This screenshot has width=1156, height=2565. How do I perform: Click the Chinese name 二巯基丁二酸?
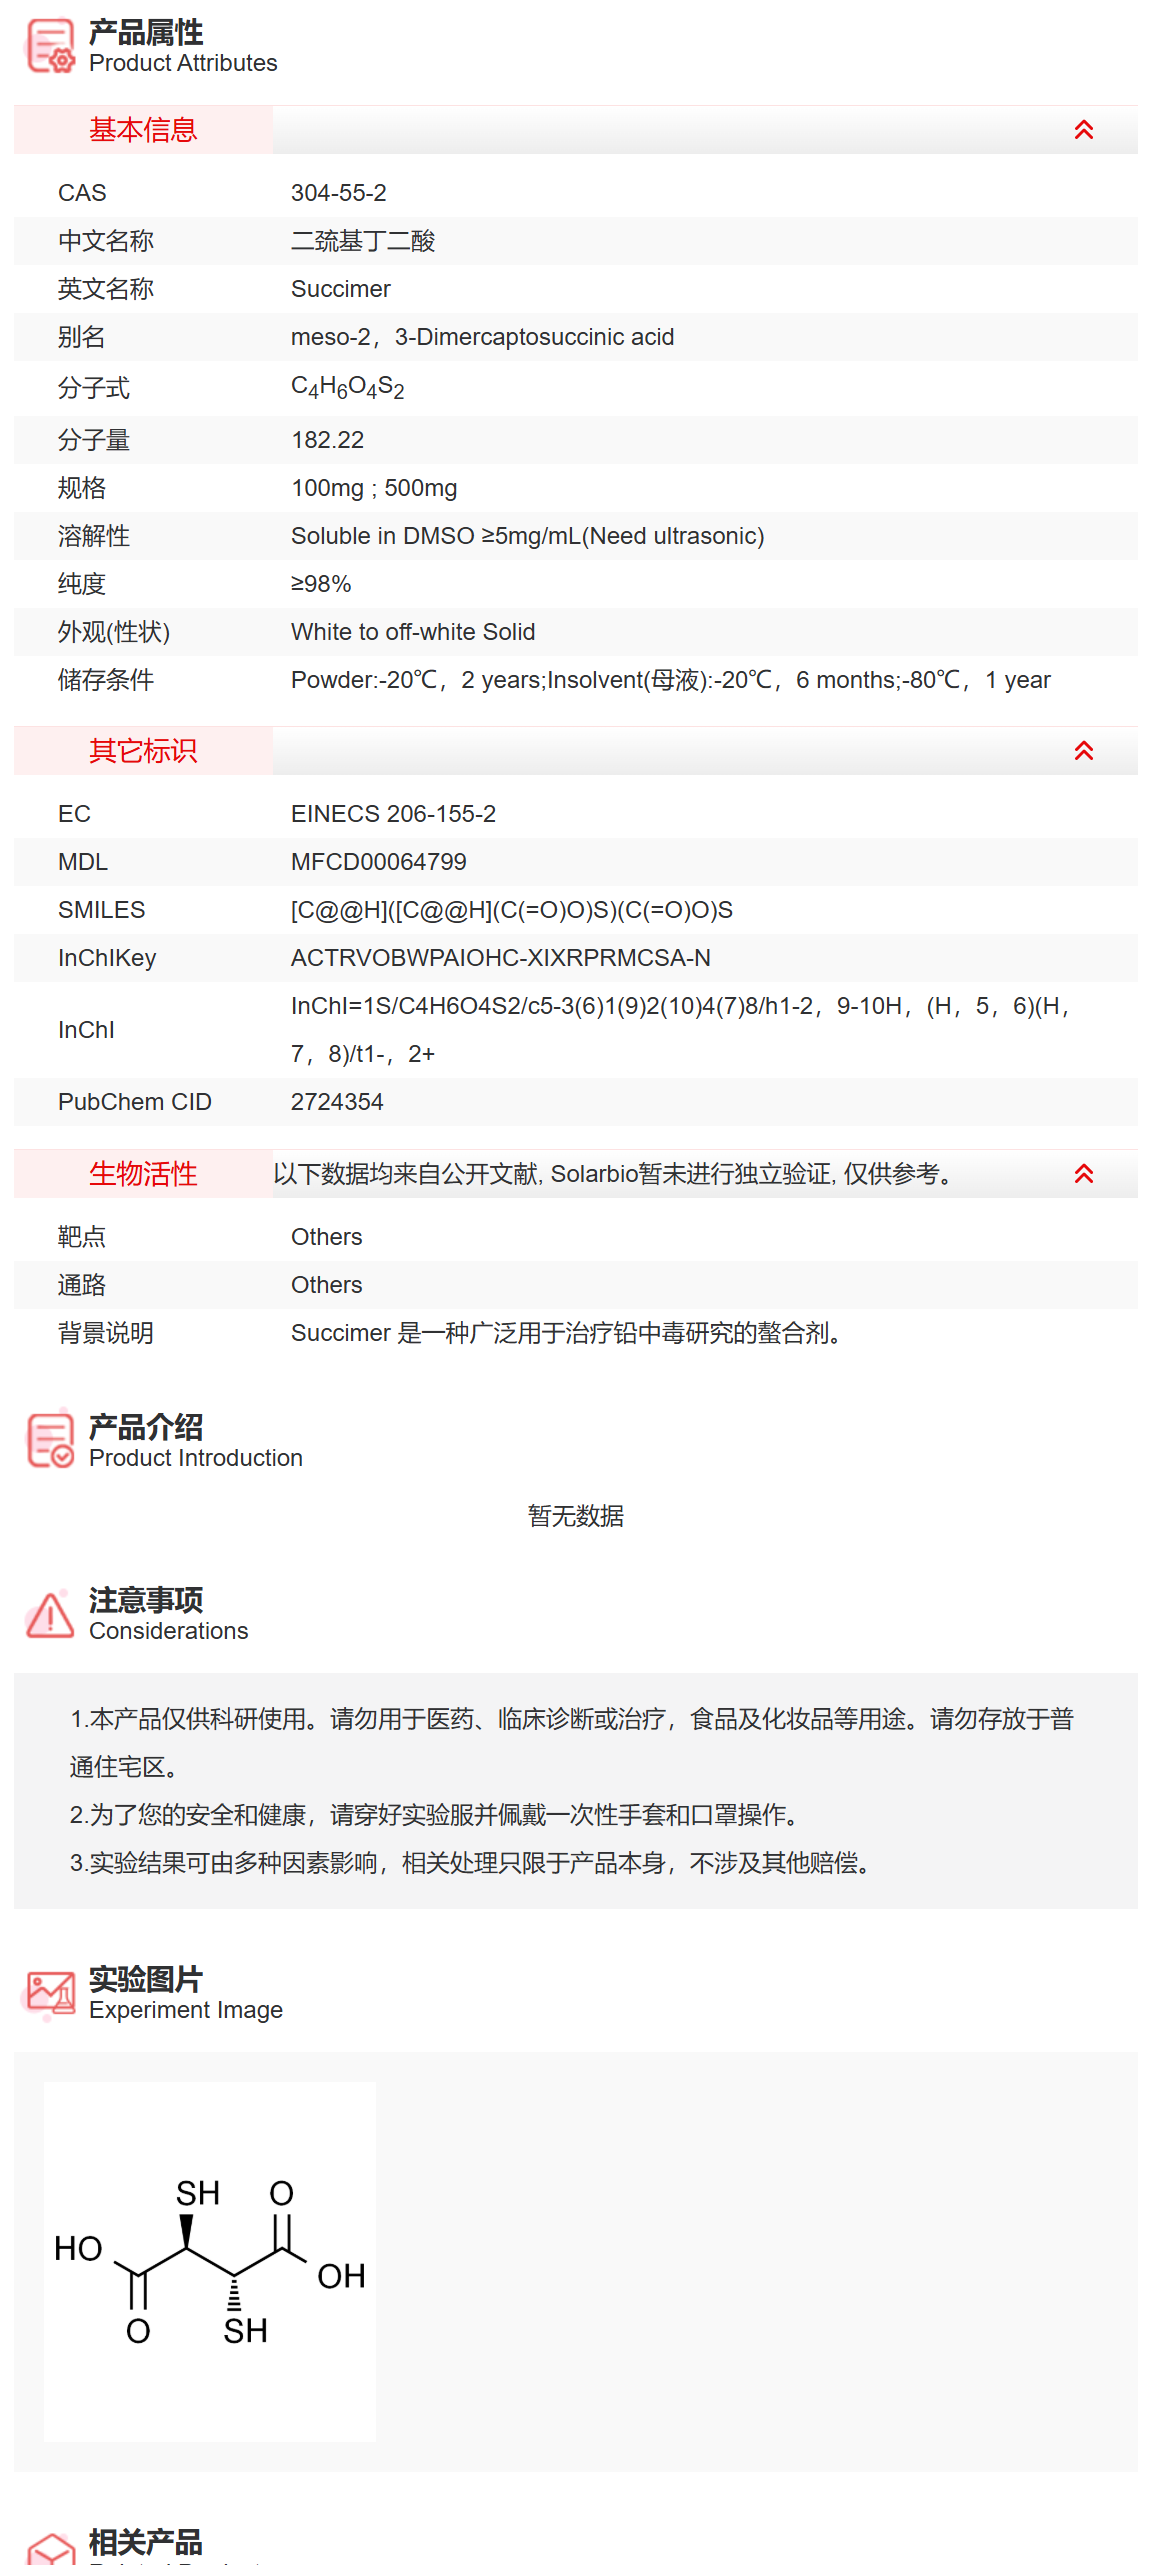[363, 241]
